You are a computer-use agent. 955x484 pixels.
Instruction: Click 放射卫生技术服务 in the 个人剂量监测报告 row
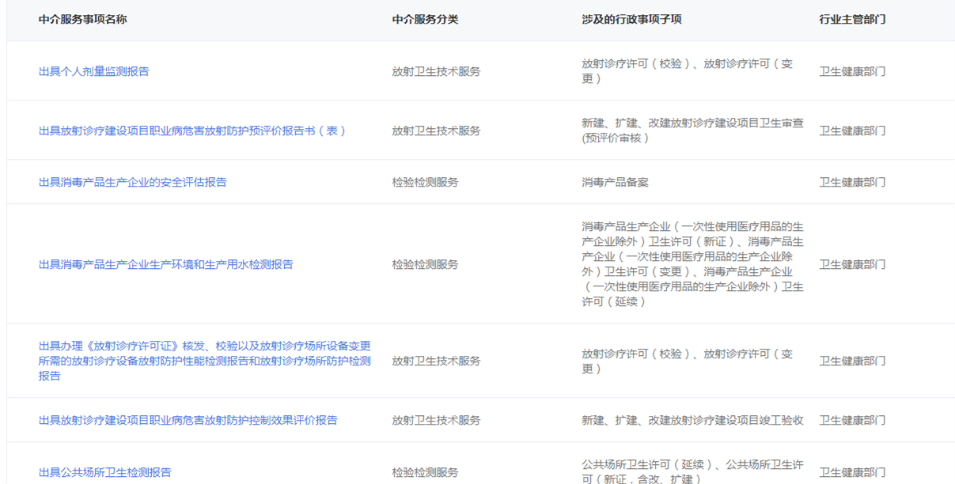tap(436, 71)
